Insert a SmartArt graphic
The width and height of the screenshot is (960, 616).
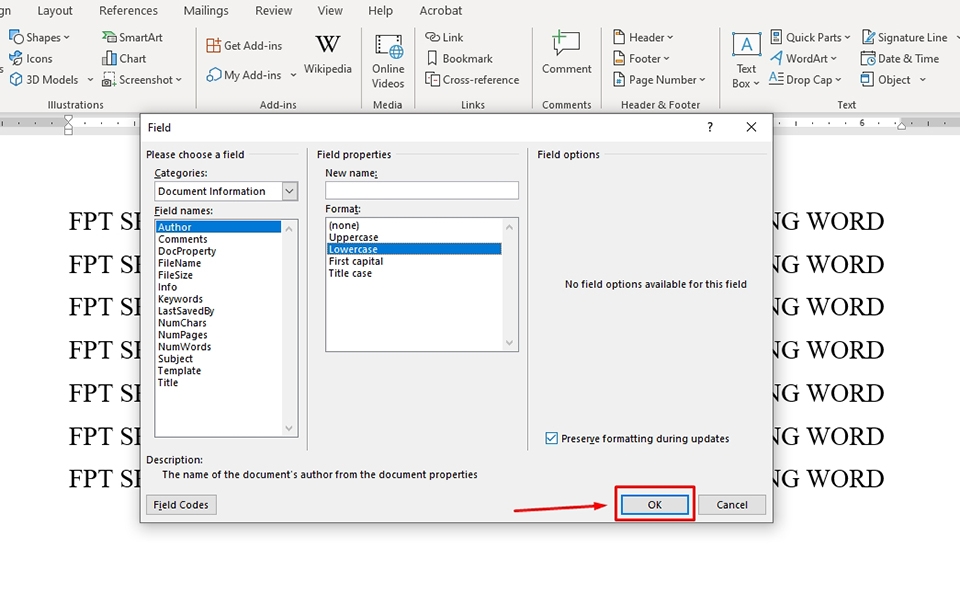[132, 37]
